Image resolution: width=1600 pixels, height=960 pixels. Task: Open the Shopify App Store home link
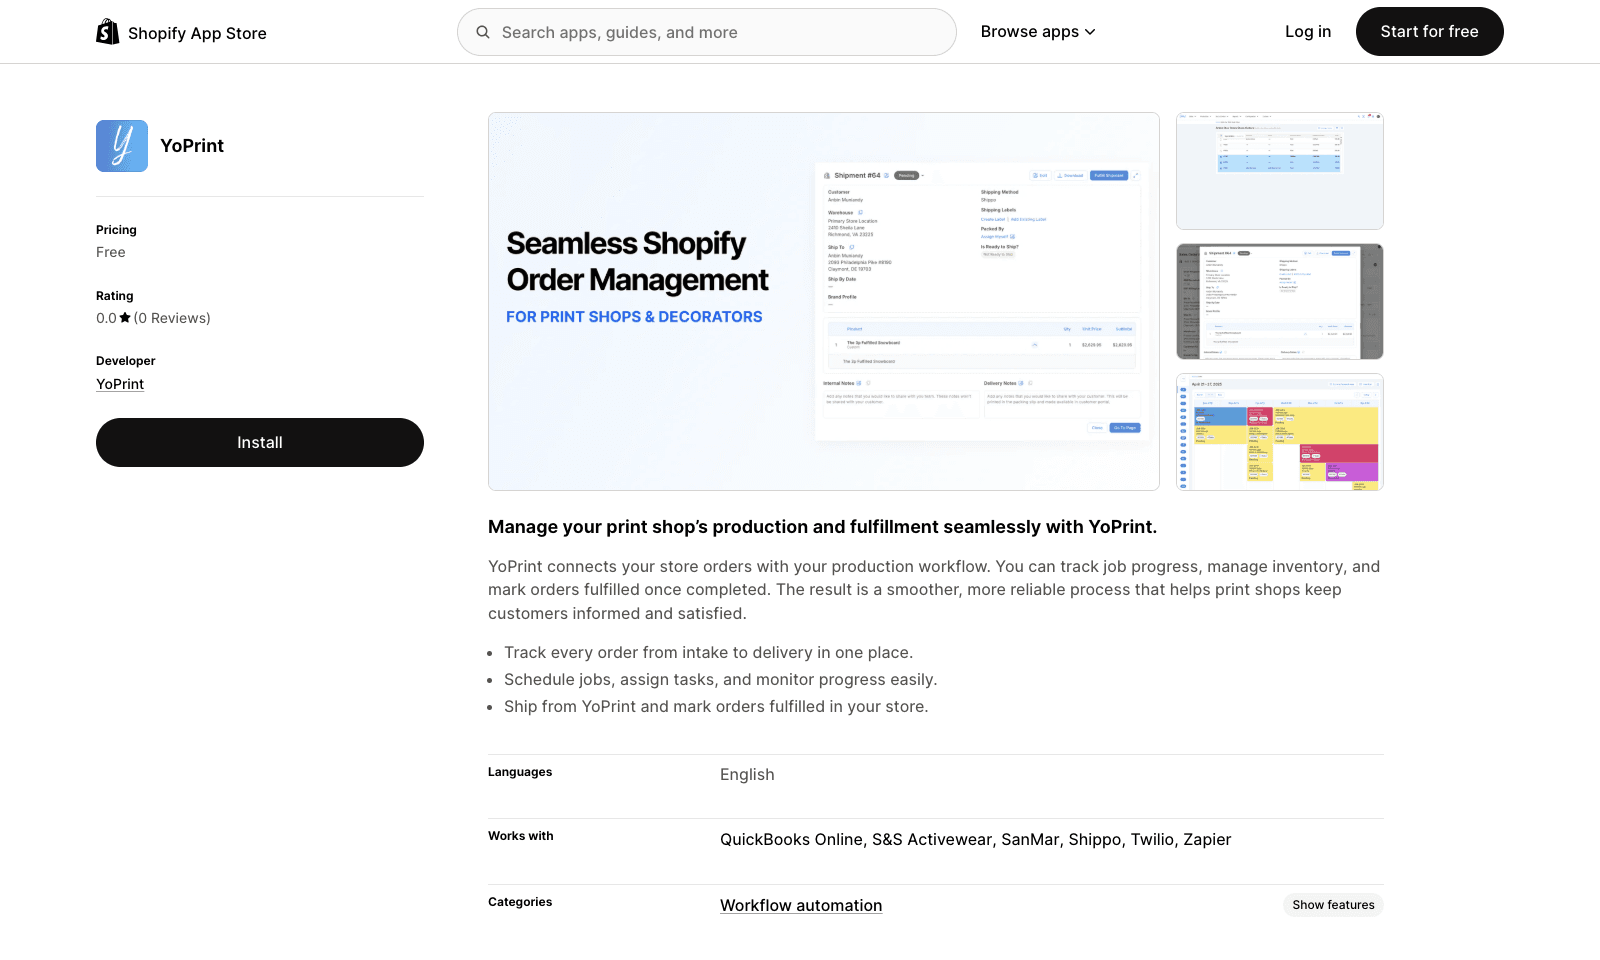coord(181,32)
